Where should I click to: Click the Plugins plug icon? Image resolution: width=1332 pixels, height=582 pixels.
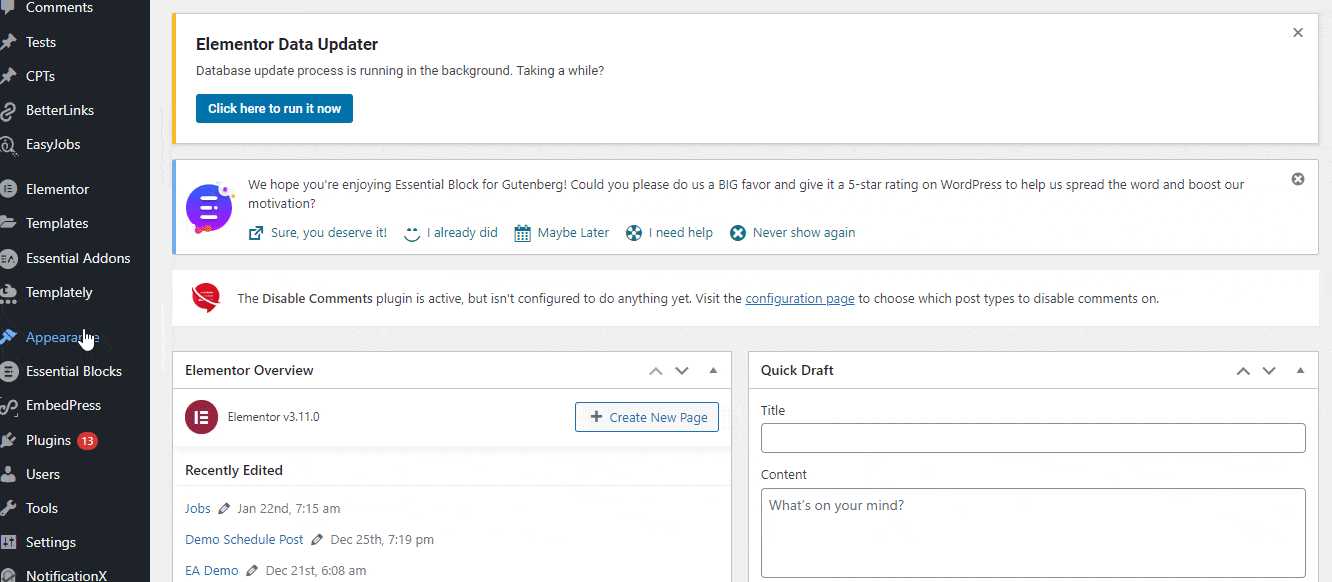coord(9,440)
